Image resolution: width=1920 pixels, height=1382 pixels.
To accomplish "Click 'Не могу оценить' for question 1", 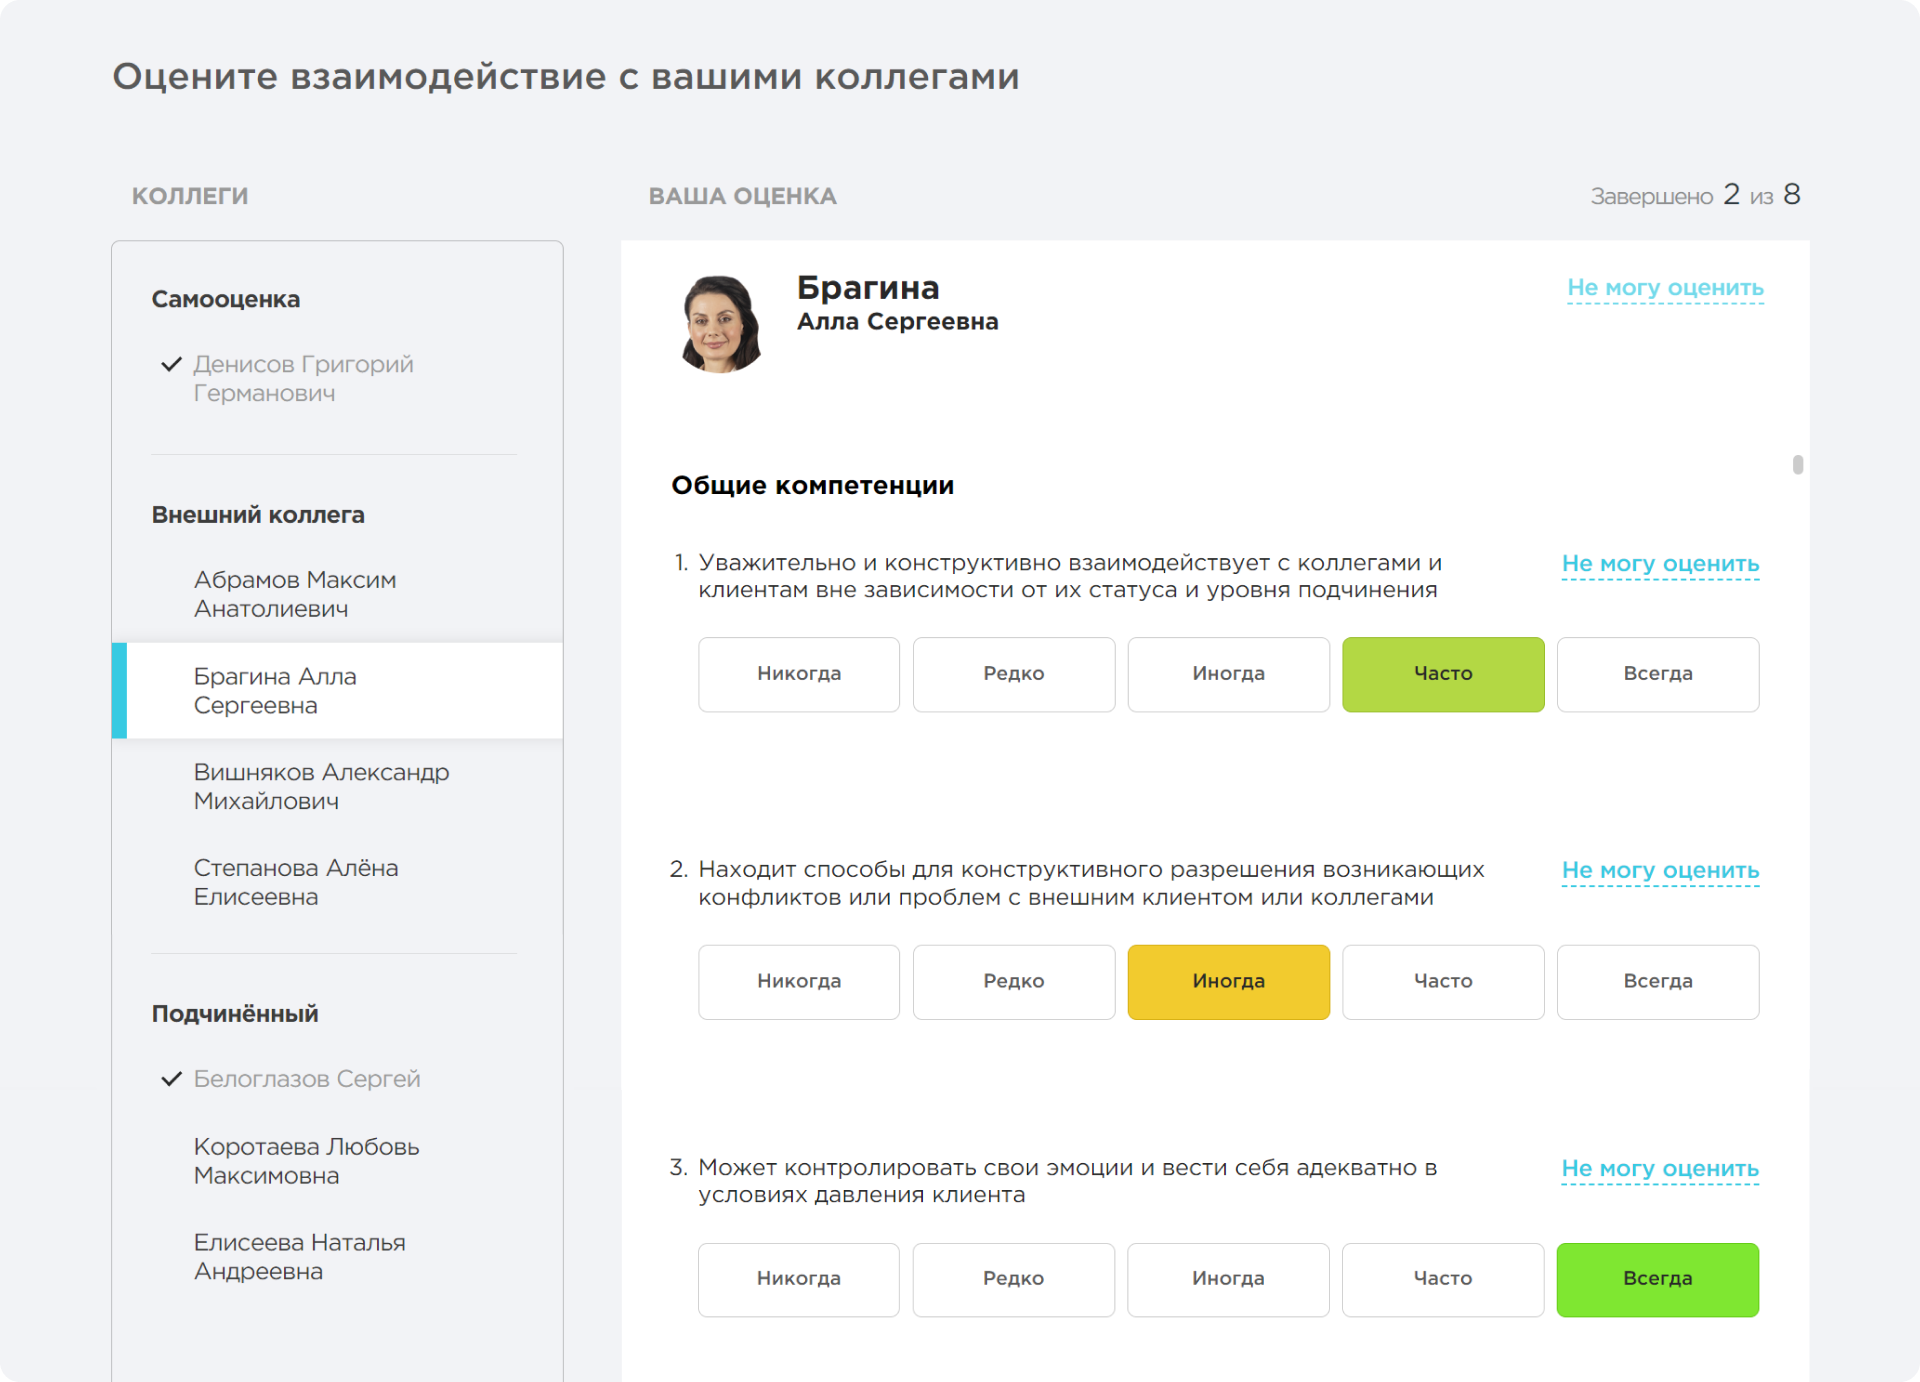I will (x=1660, y=564).
